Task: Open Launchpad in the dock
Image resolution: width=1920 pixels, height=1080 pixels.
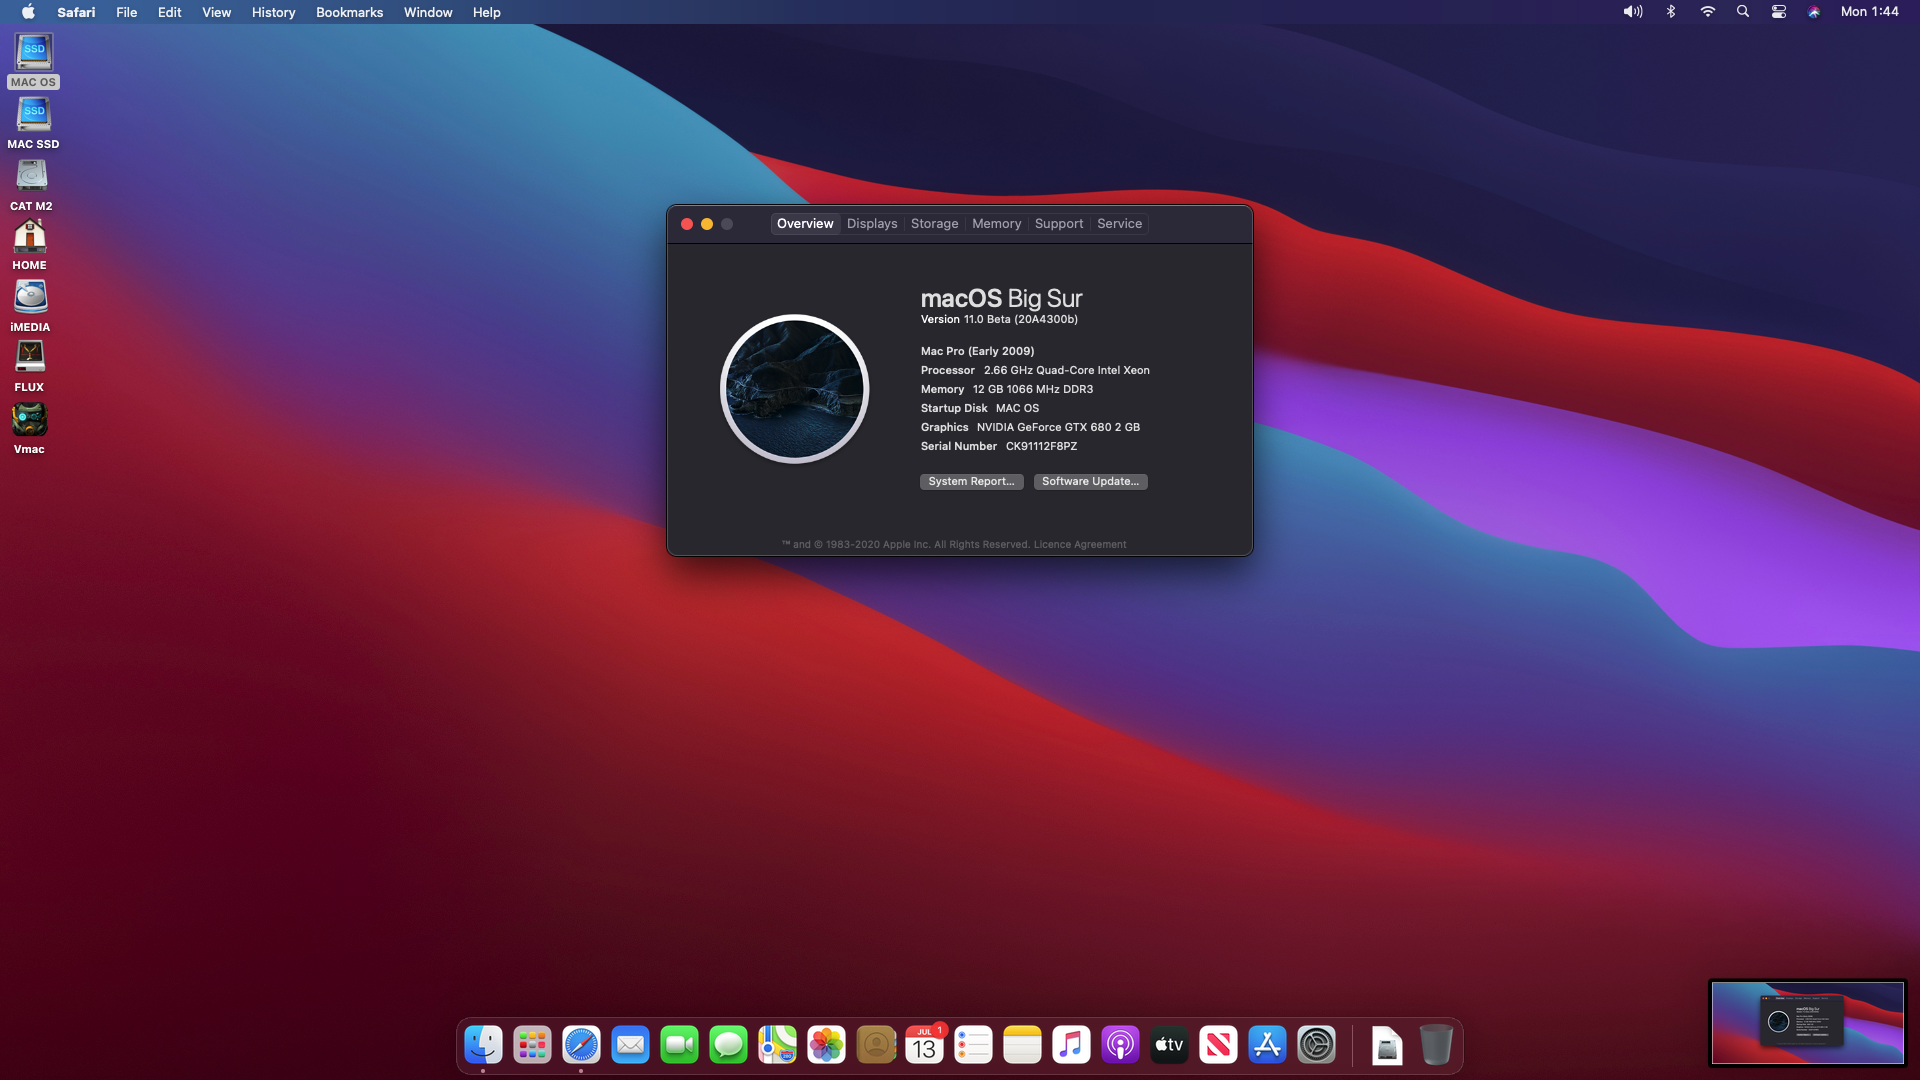Action: pos(532,1045)
